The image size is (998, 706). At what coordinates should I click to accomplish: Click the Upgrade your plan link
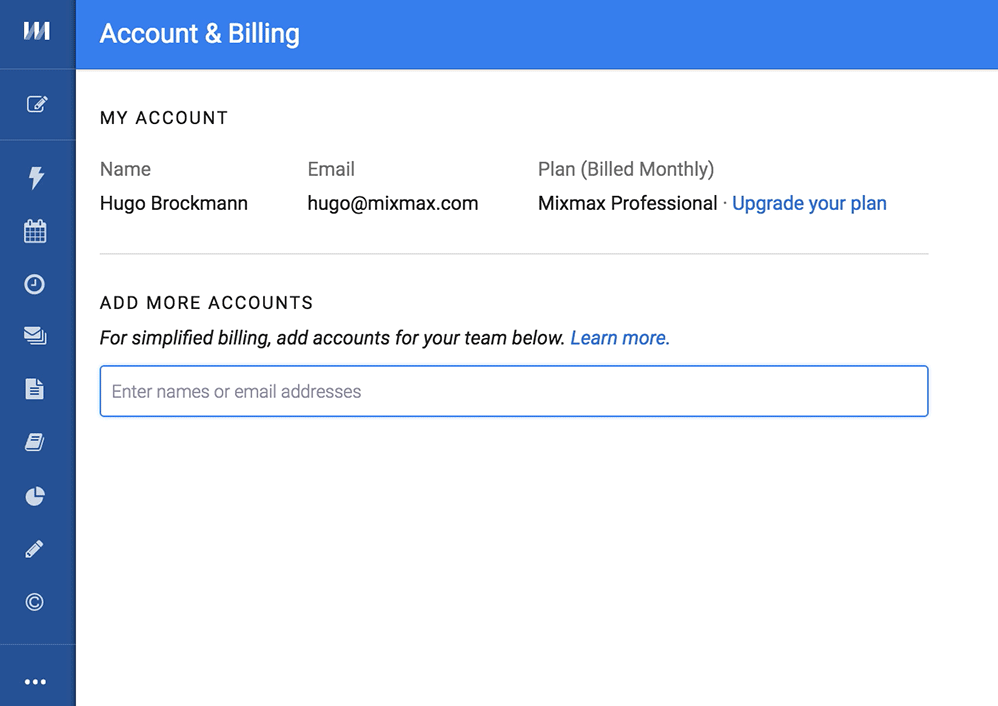click(809, 203)
